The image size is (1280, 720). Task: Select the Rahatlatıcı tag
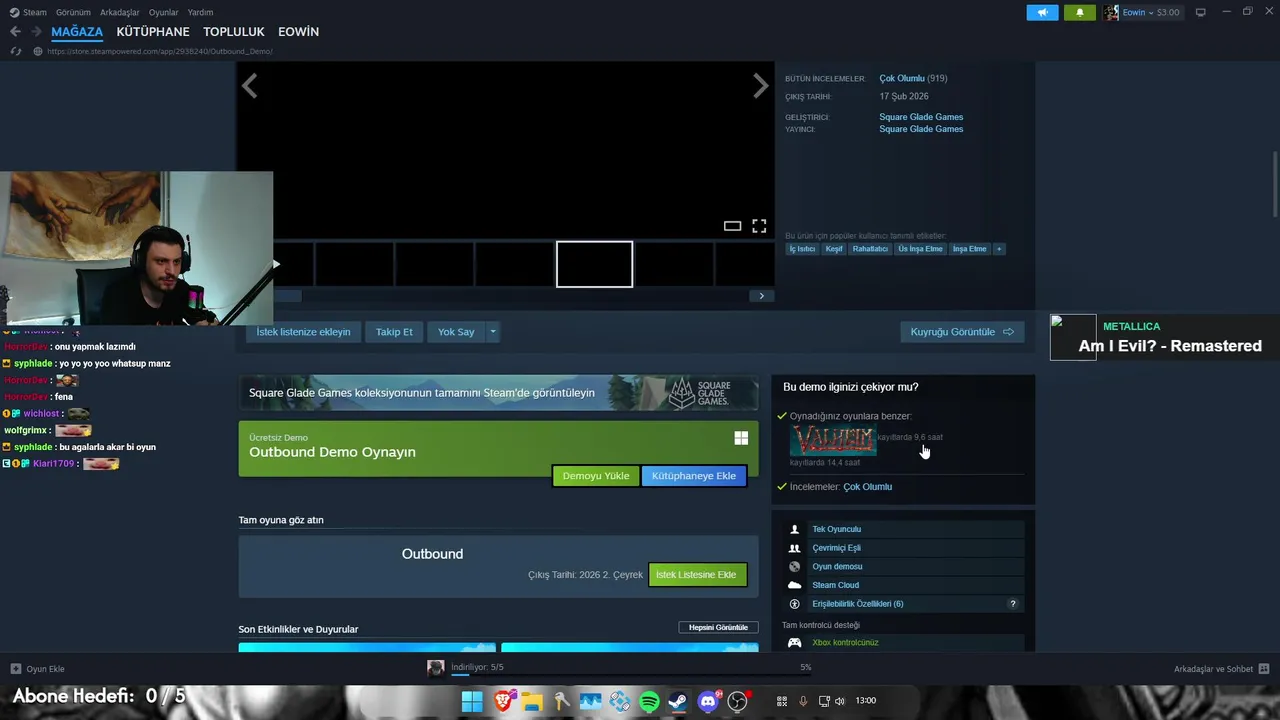click(x=870, y=249)
